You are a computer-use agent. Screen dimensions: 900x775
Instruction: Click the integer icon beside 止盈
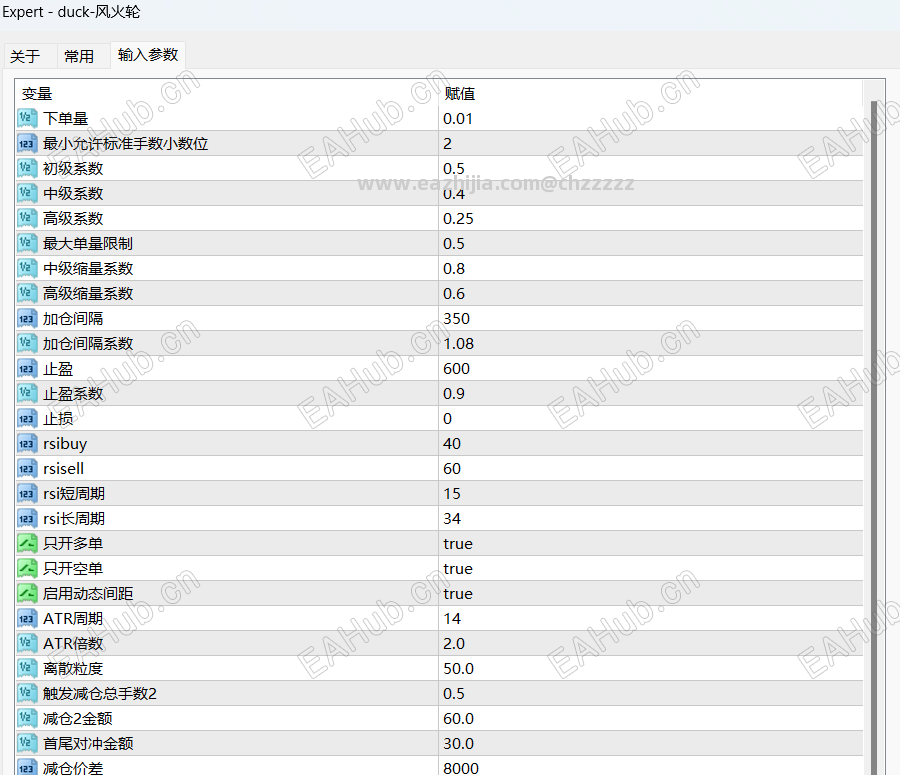coord(27,369)
